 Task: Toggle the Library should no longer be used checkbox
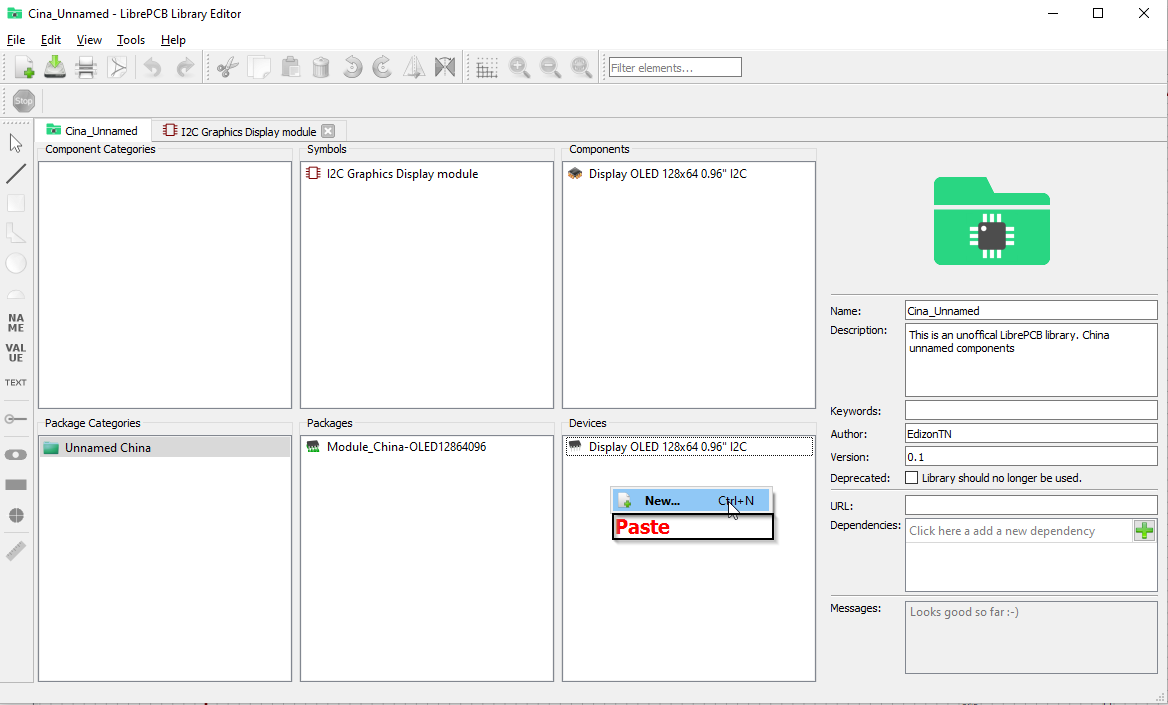click(x=911, y=477)
